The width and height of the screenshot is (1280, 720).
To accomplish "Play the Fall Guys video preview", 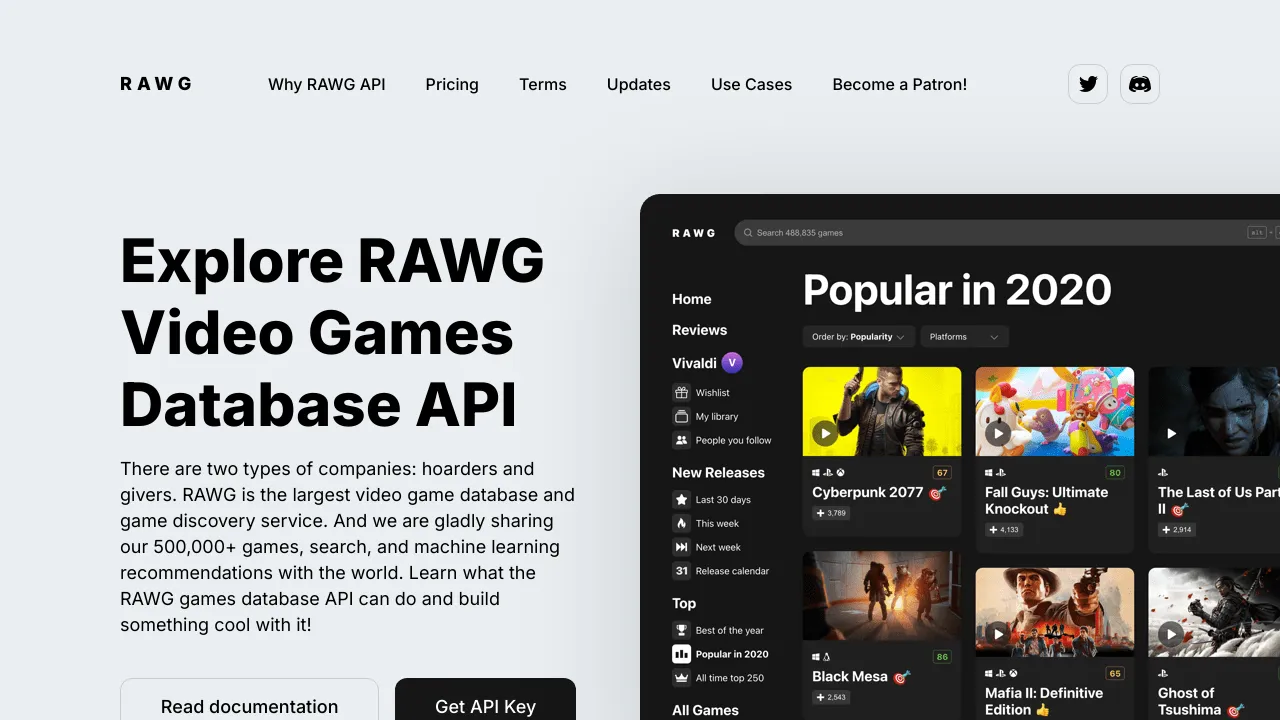I will 997,433.
